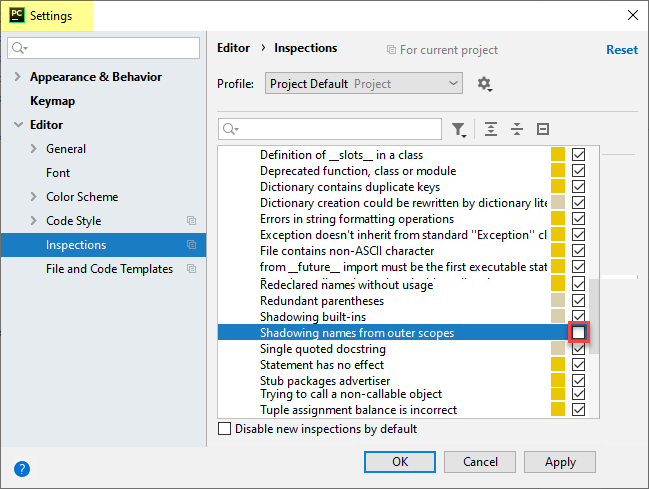Toggle Disable new inspections by default
The image size is (649, 489).
click(225, 429)
